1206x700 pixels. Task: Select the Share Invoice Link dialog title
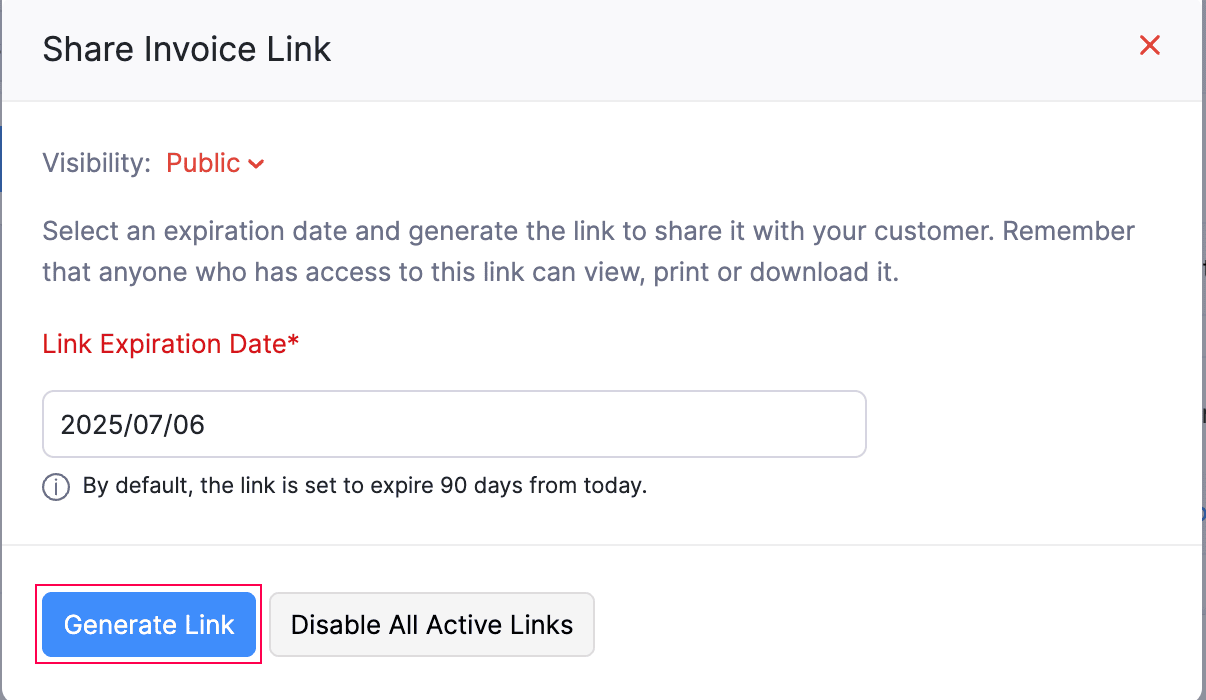click(x=186, y=48)
